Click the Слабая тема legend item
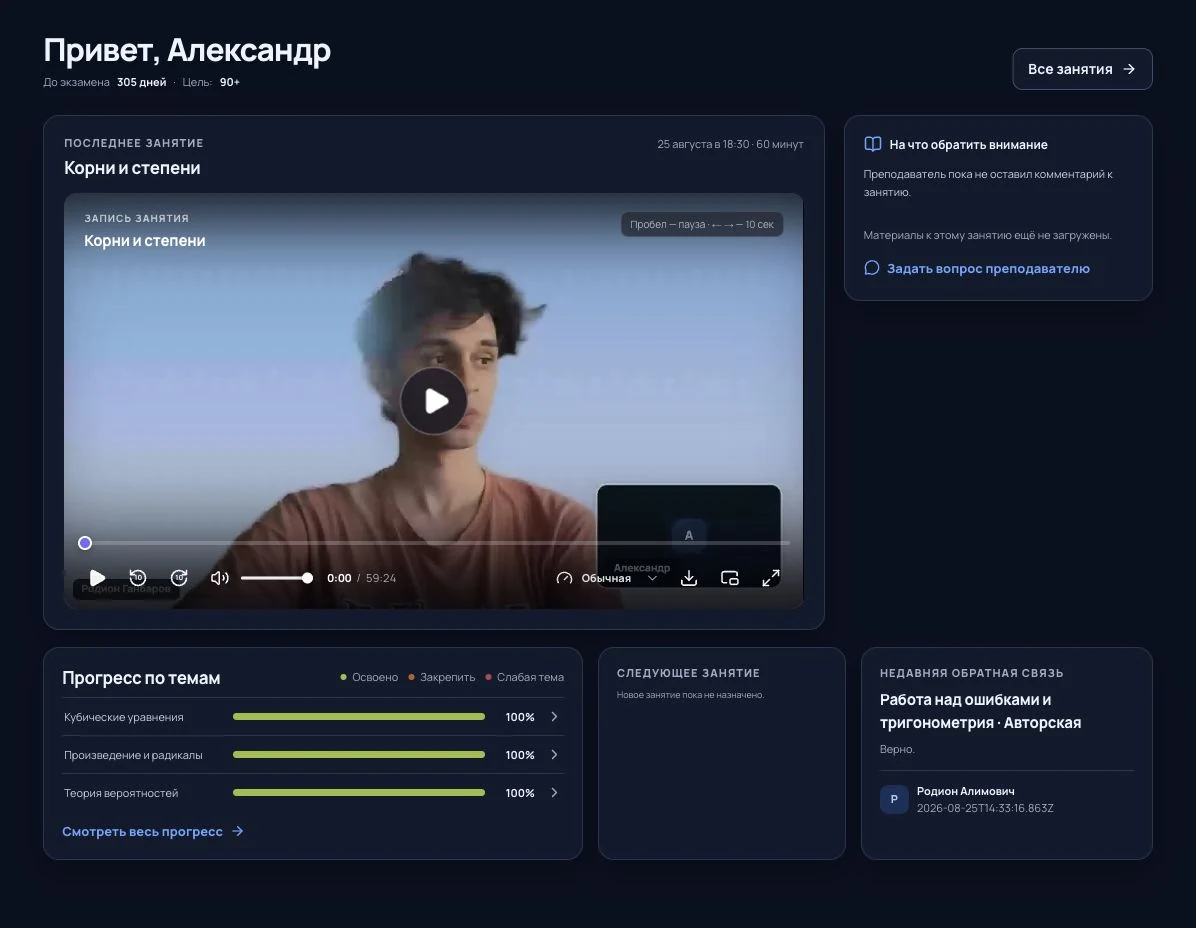The width and height of the screenshot is (1196, 928). click(x=525, y=677)
